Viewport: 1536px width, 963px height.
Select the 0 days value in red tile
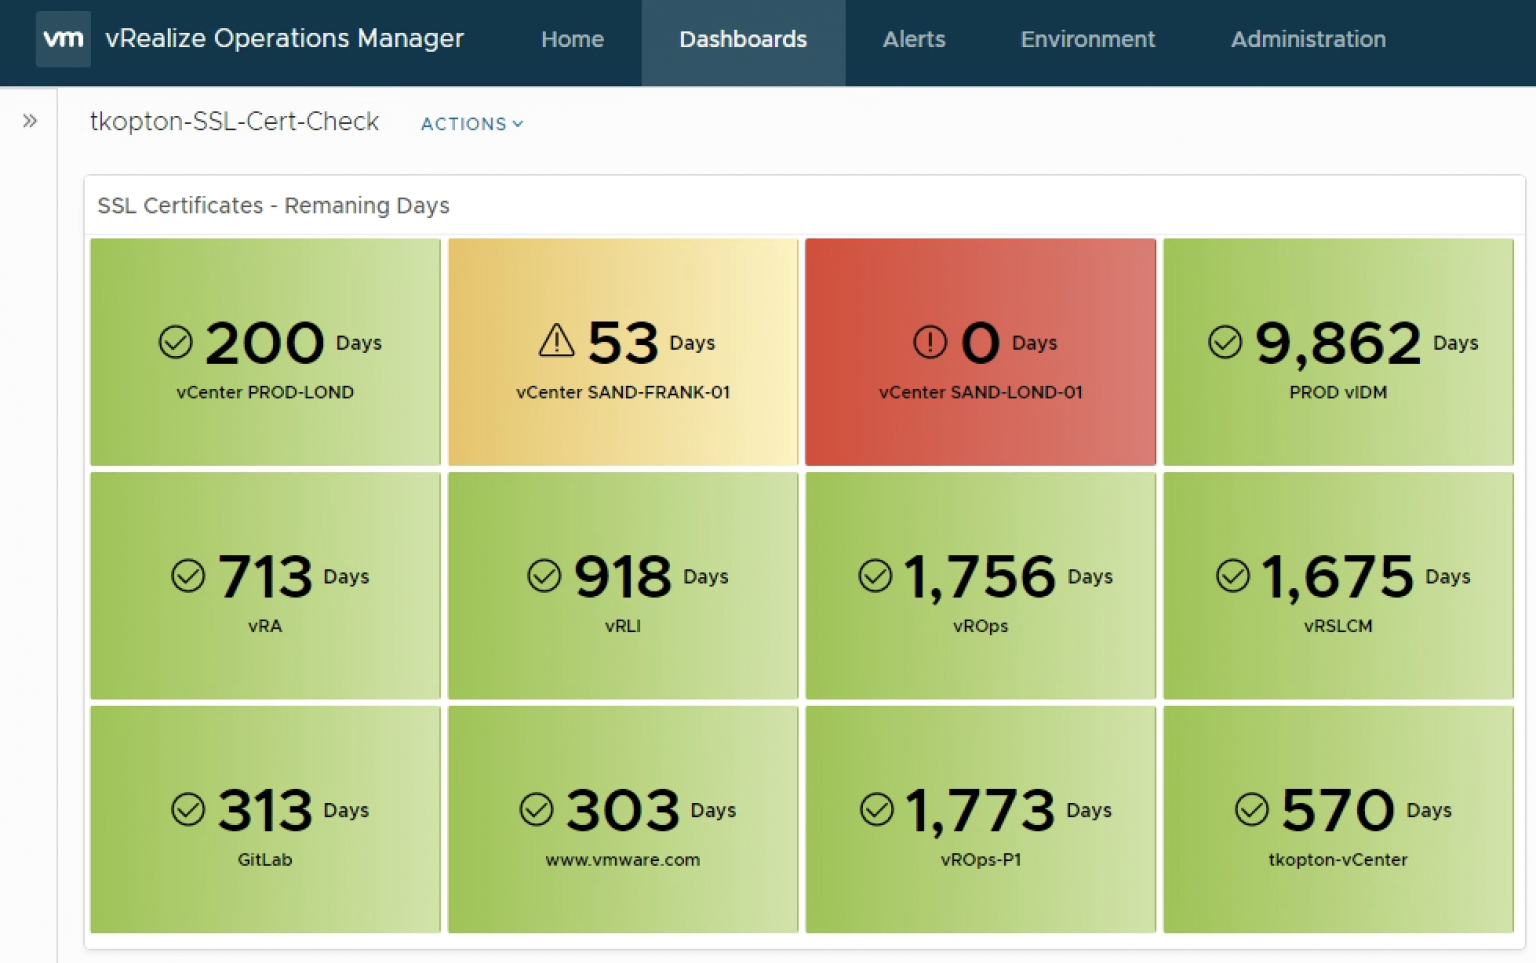click(980, 343)
